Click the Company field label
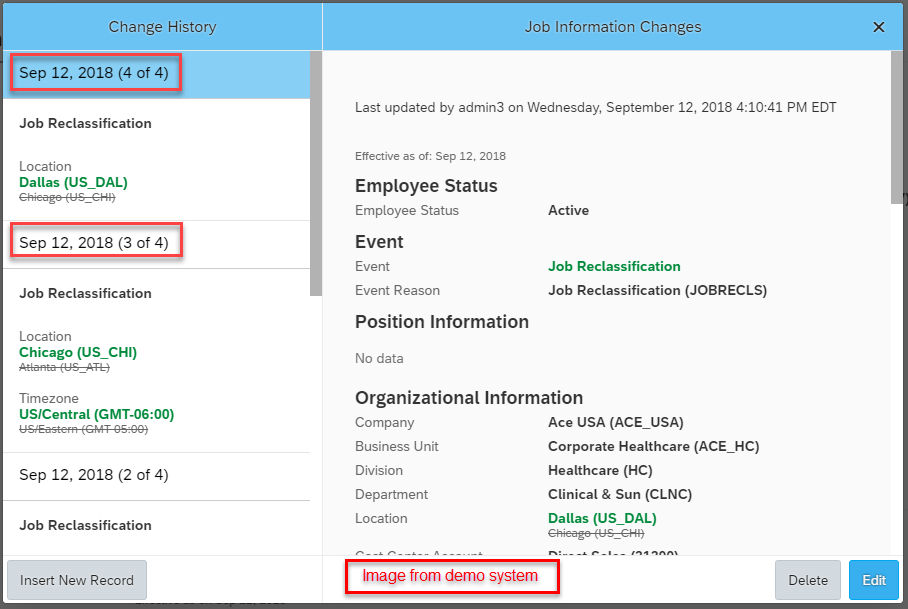This screenshot has width=908, height=609. point(385,423)
